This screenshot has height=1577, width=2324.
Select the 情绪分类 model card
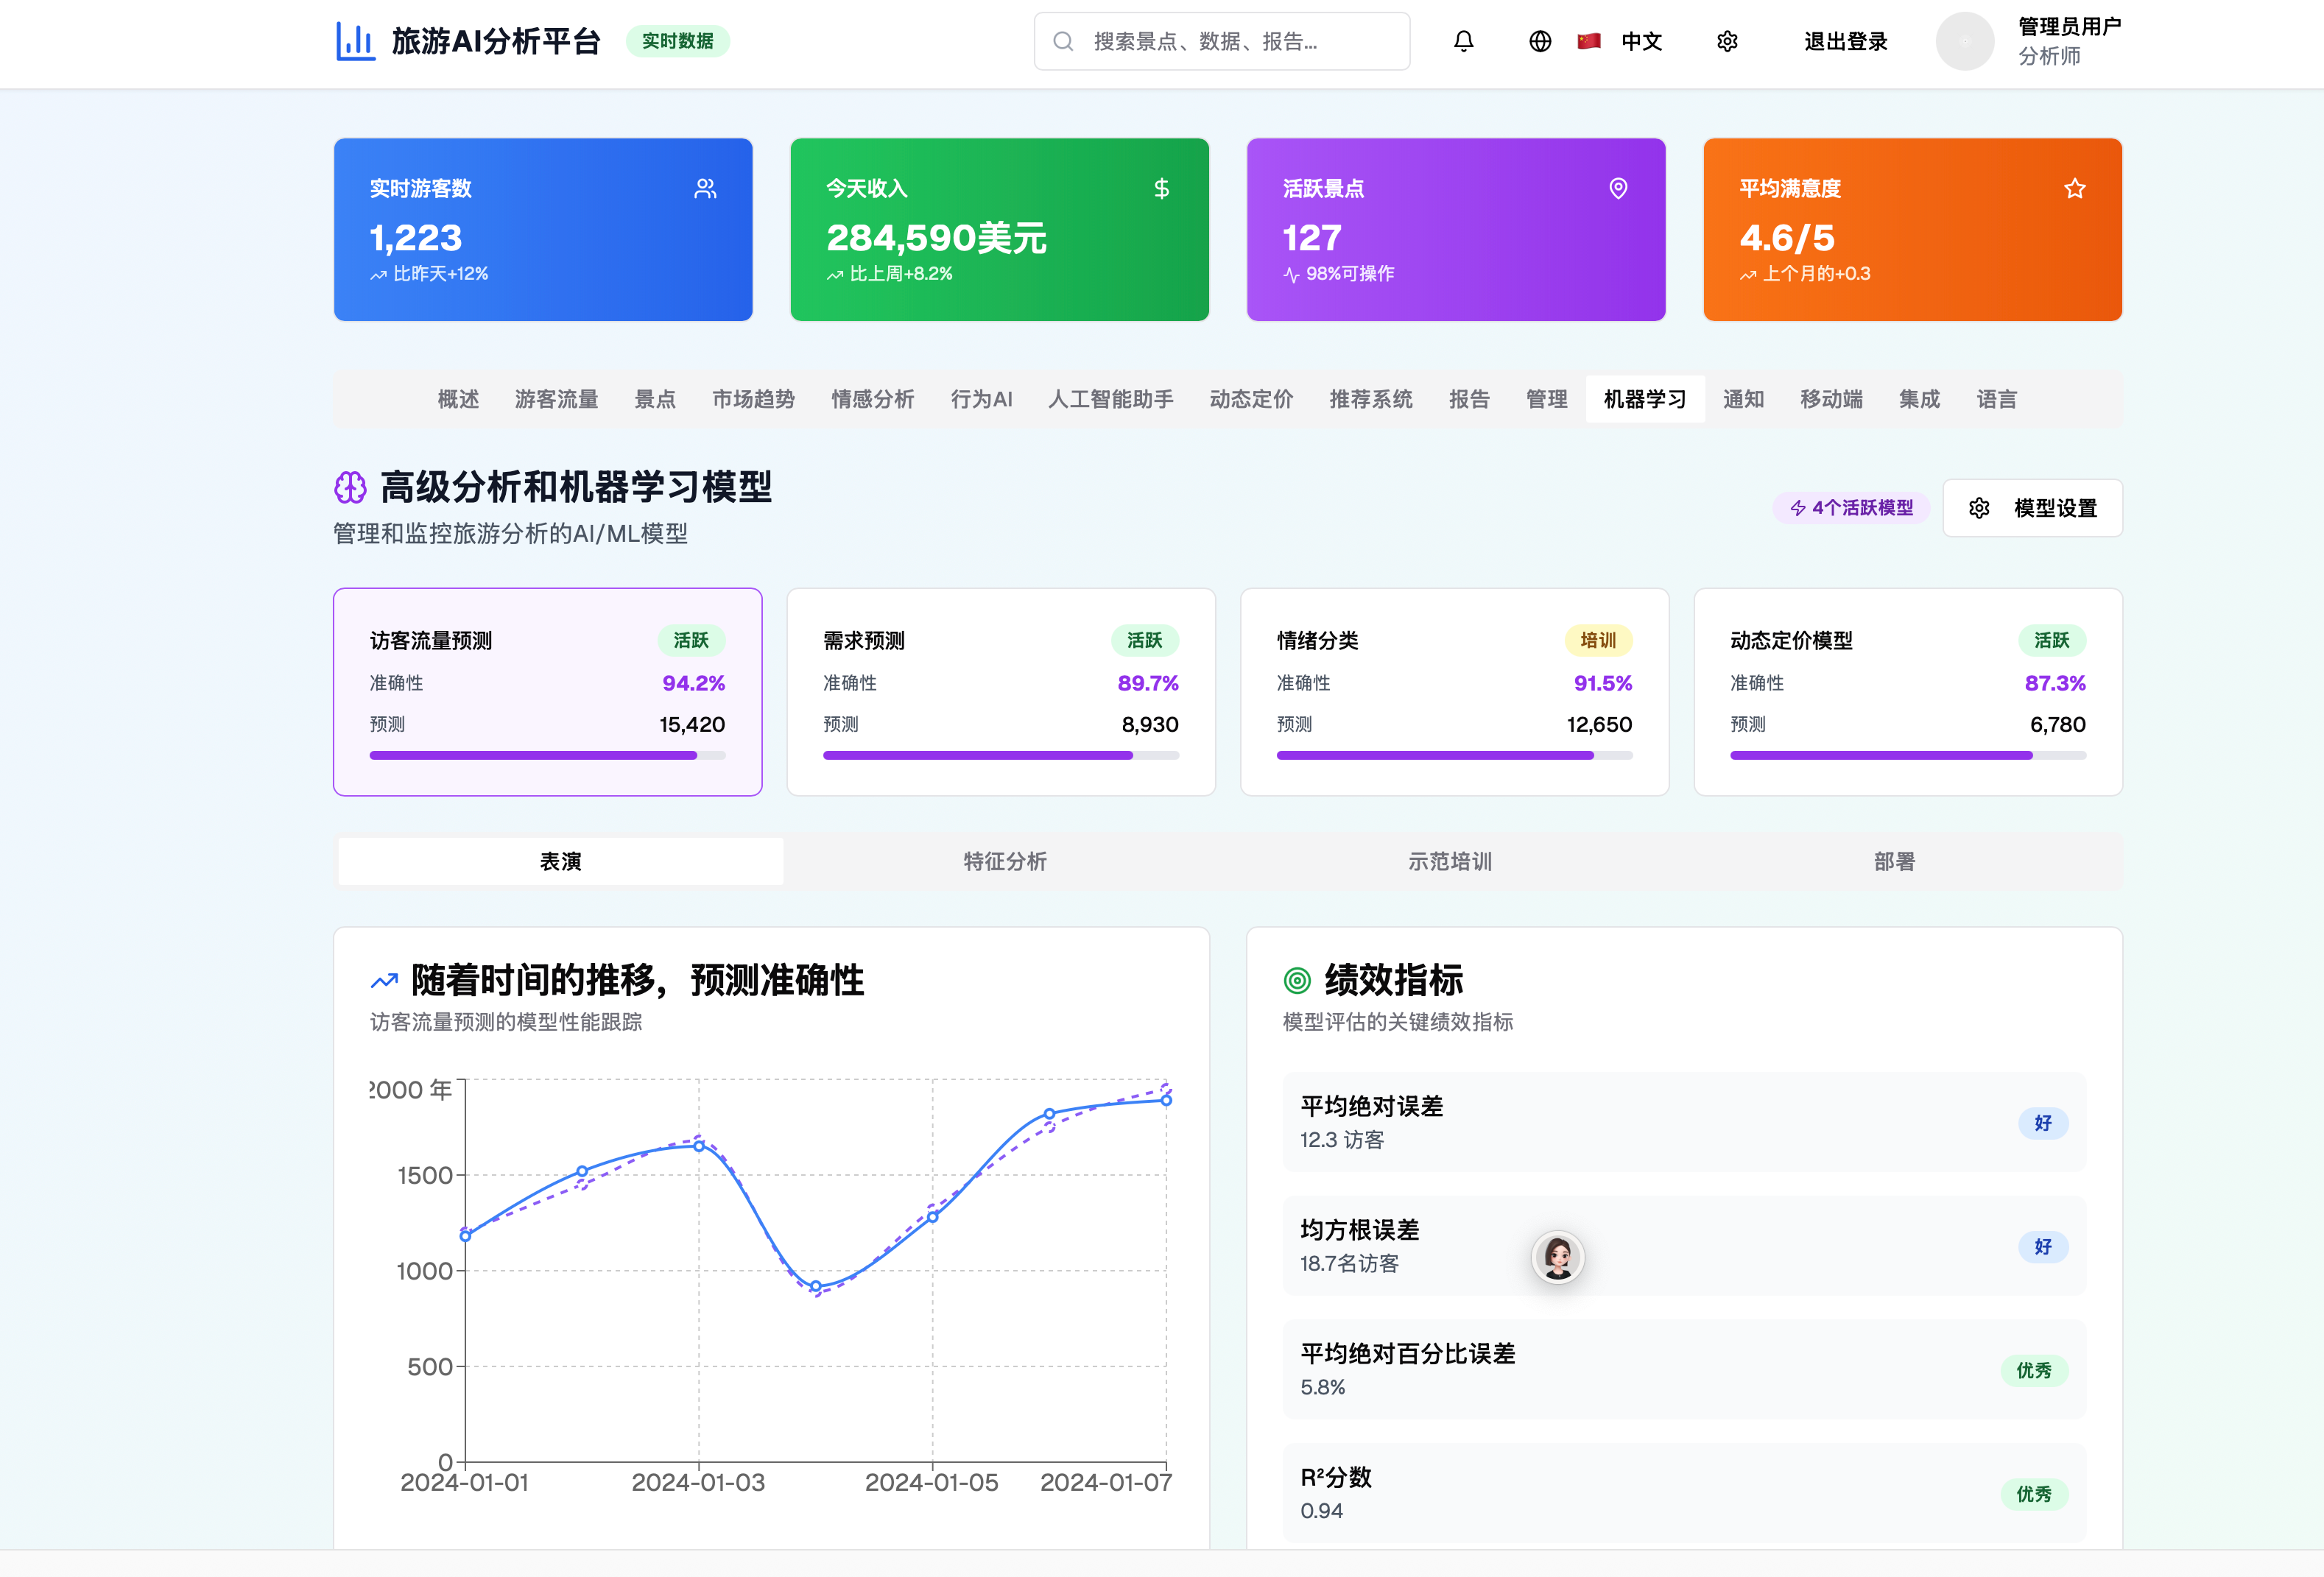pos(1454,692)
